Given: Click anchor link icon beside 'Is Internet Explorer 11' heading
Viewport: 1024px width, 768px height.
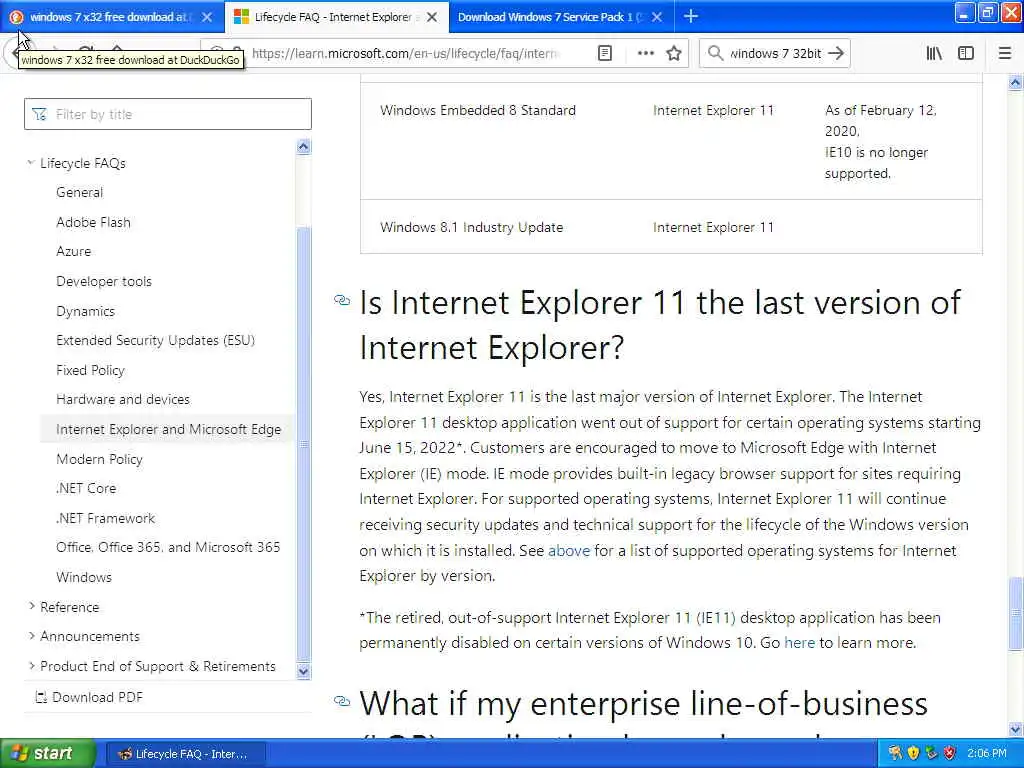Looking at the screenshot, I should (342, 300).
